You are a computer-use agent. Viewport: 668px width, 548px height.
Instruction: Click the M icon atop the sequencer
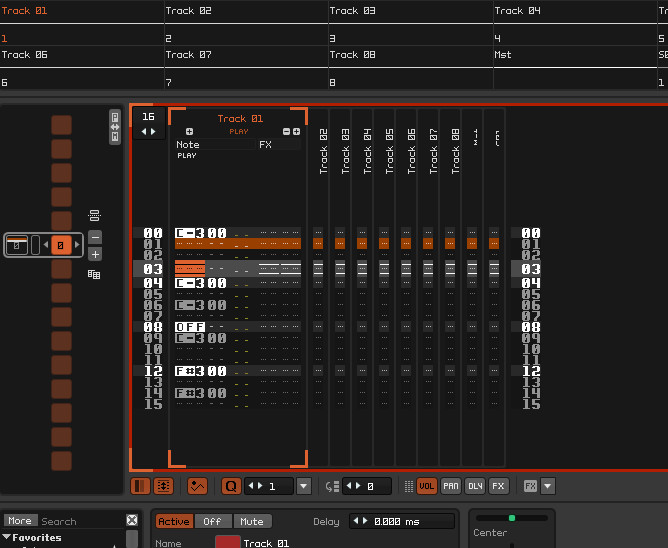115,137
